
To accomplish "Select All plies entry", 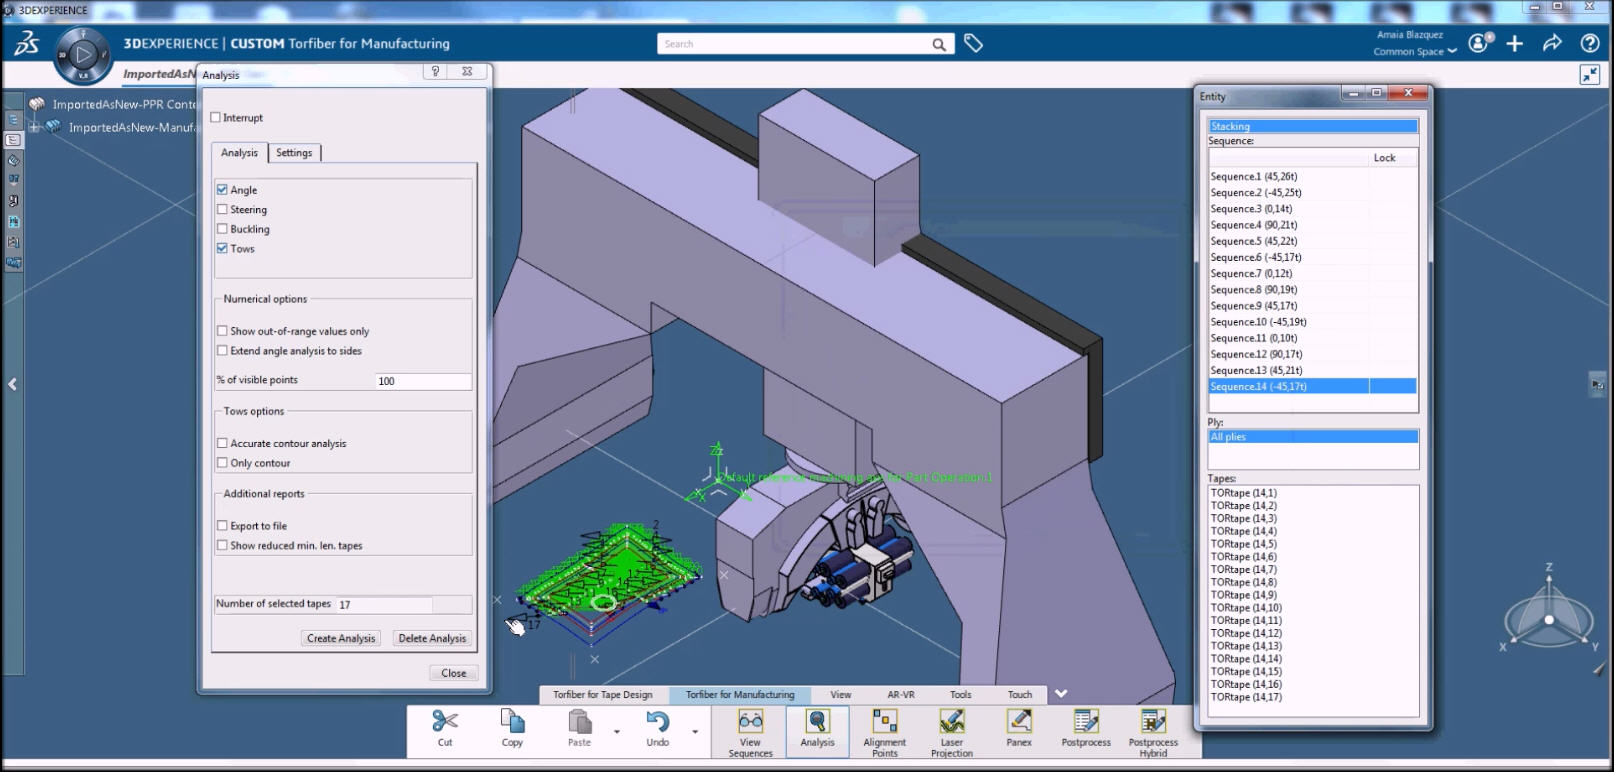I will click(1313, 437).
